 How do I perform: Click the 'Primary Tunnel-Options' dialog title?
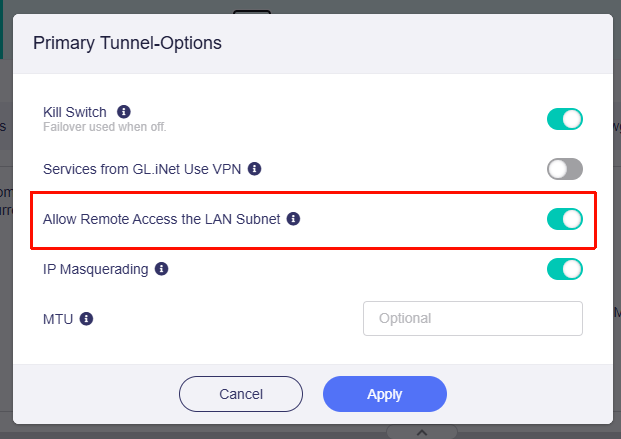127,43
